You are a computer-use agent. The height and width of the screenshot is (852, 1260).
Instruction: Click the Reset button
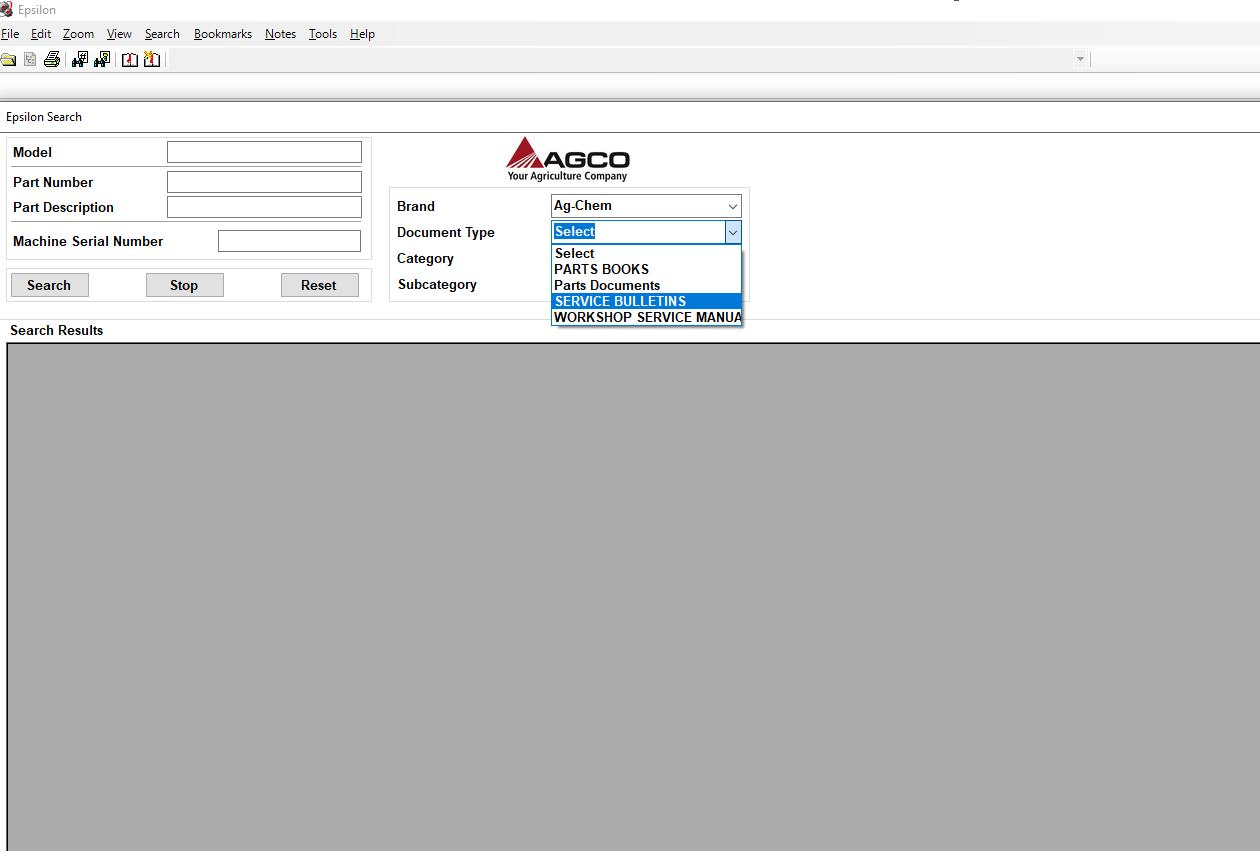319,285
